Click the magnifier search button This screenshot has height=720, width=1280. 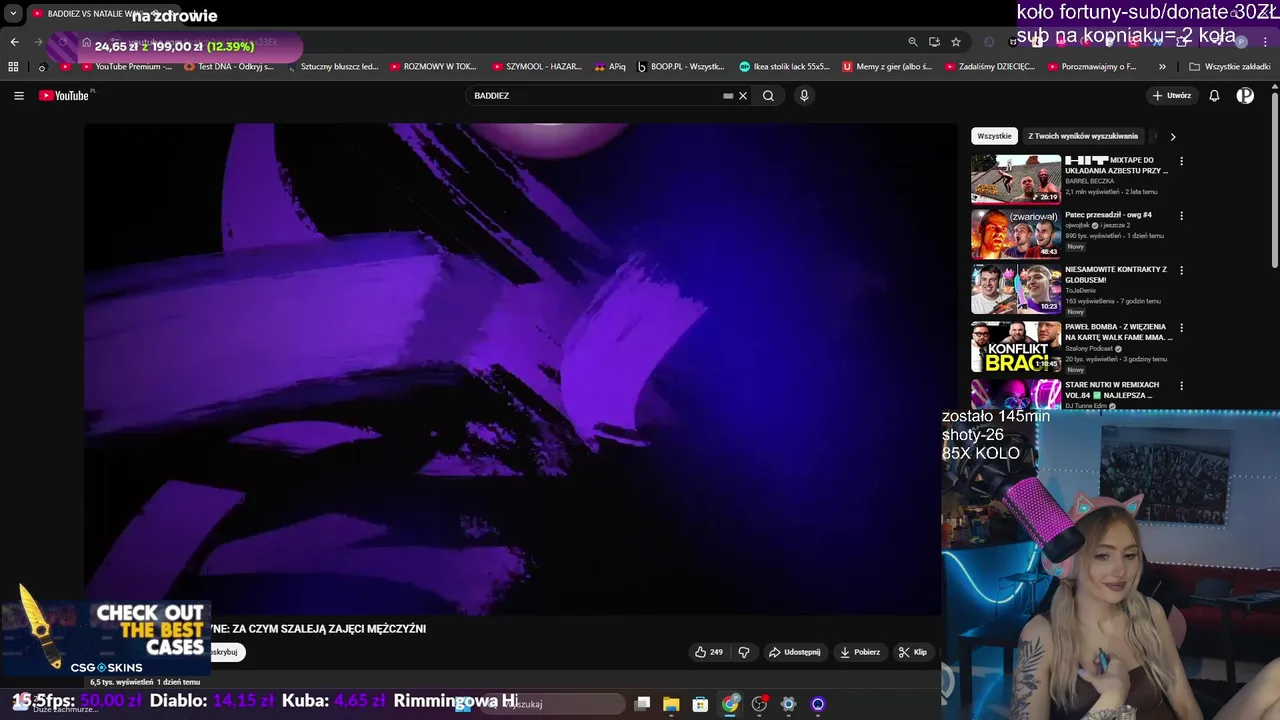click(768, 96)
